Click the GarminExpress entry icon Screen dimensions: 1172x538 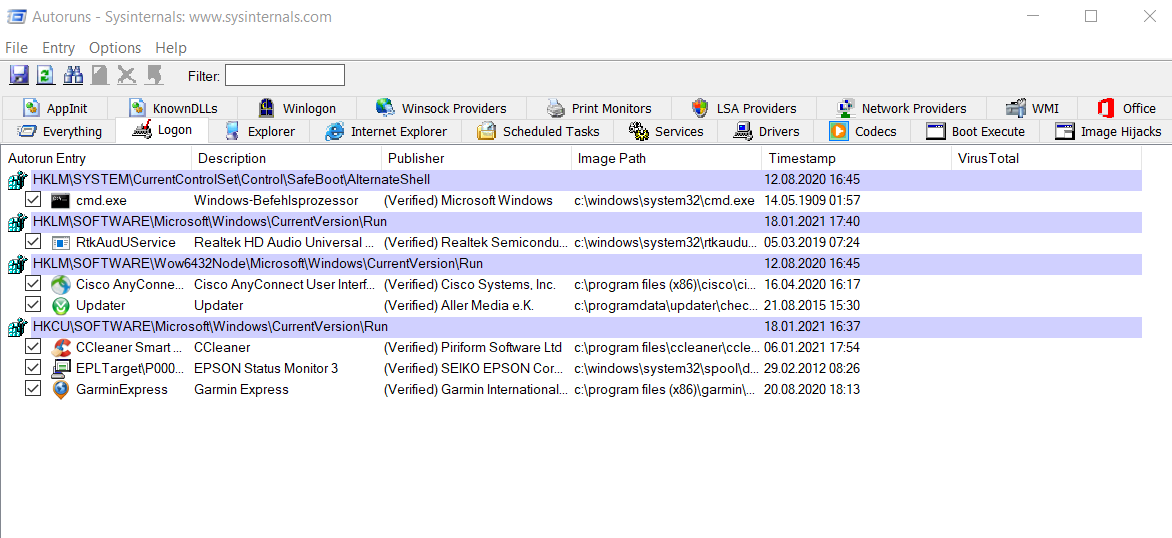(61, 389)
